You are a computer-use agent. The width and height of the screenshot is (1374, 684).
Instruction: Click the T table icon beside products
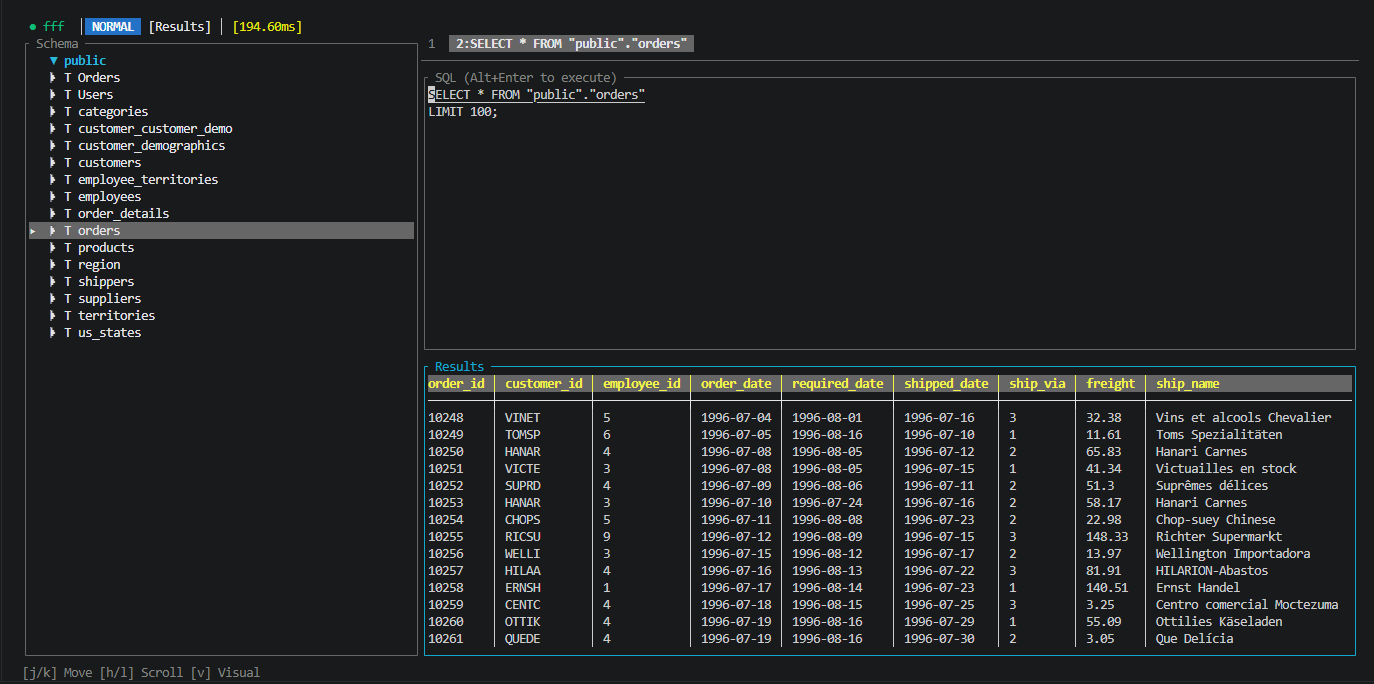(x=68, y=248)
